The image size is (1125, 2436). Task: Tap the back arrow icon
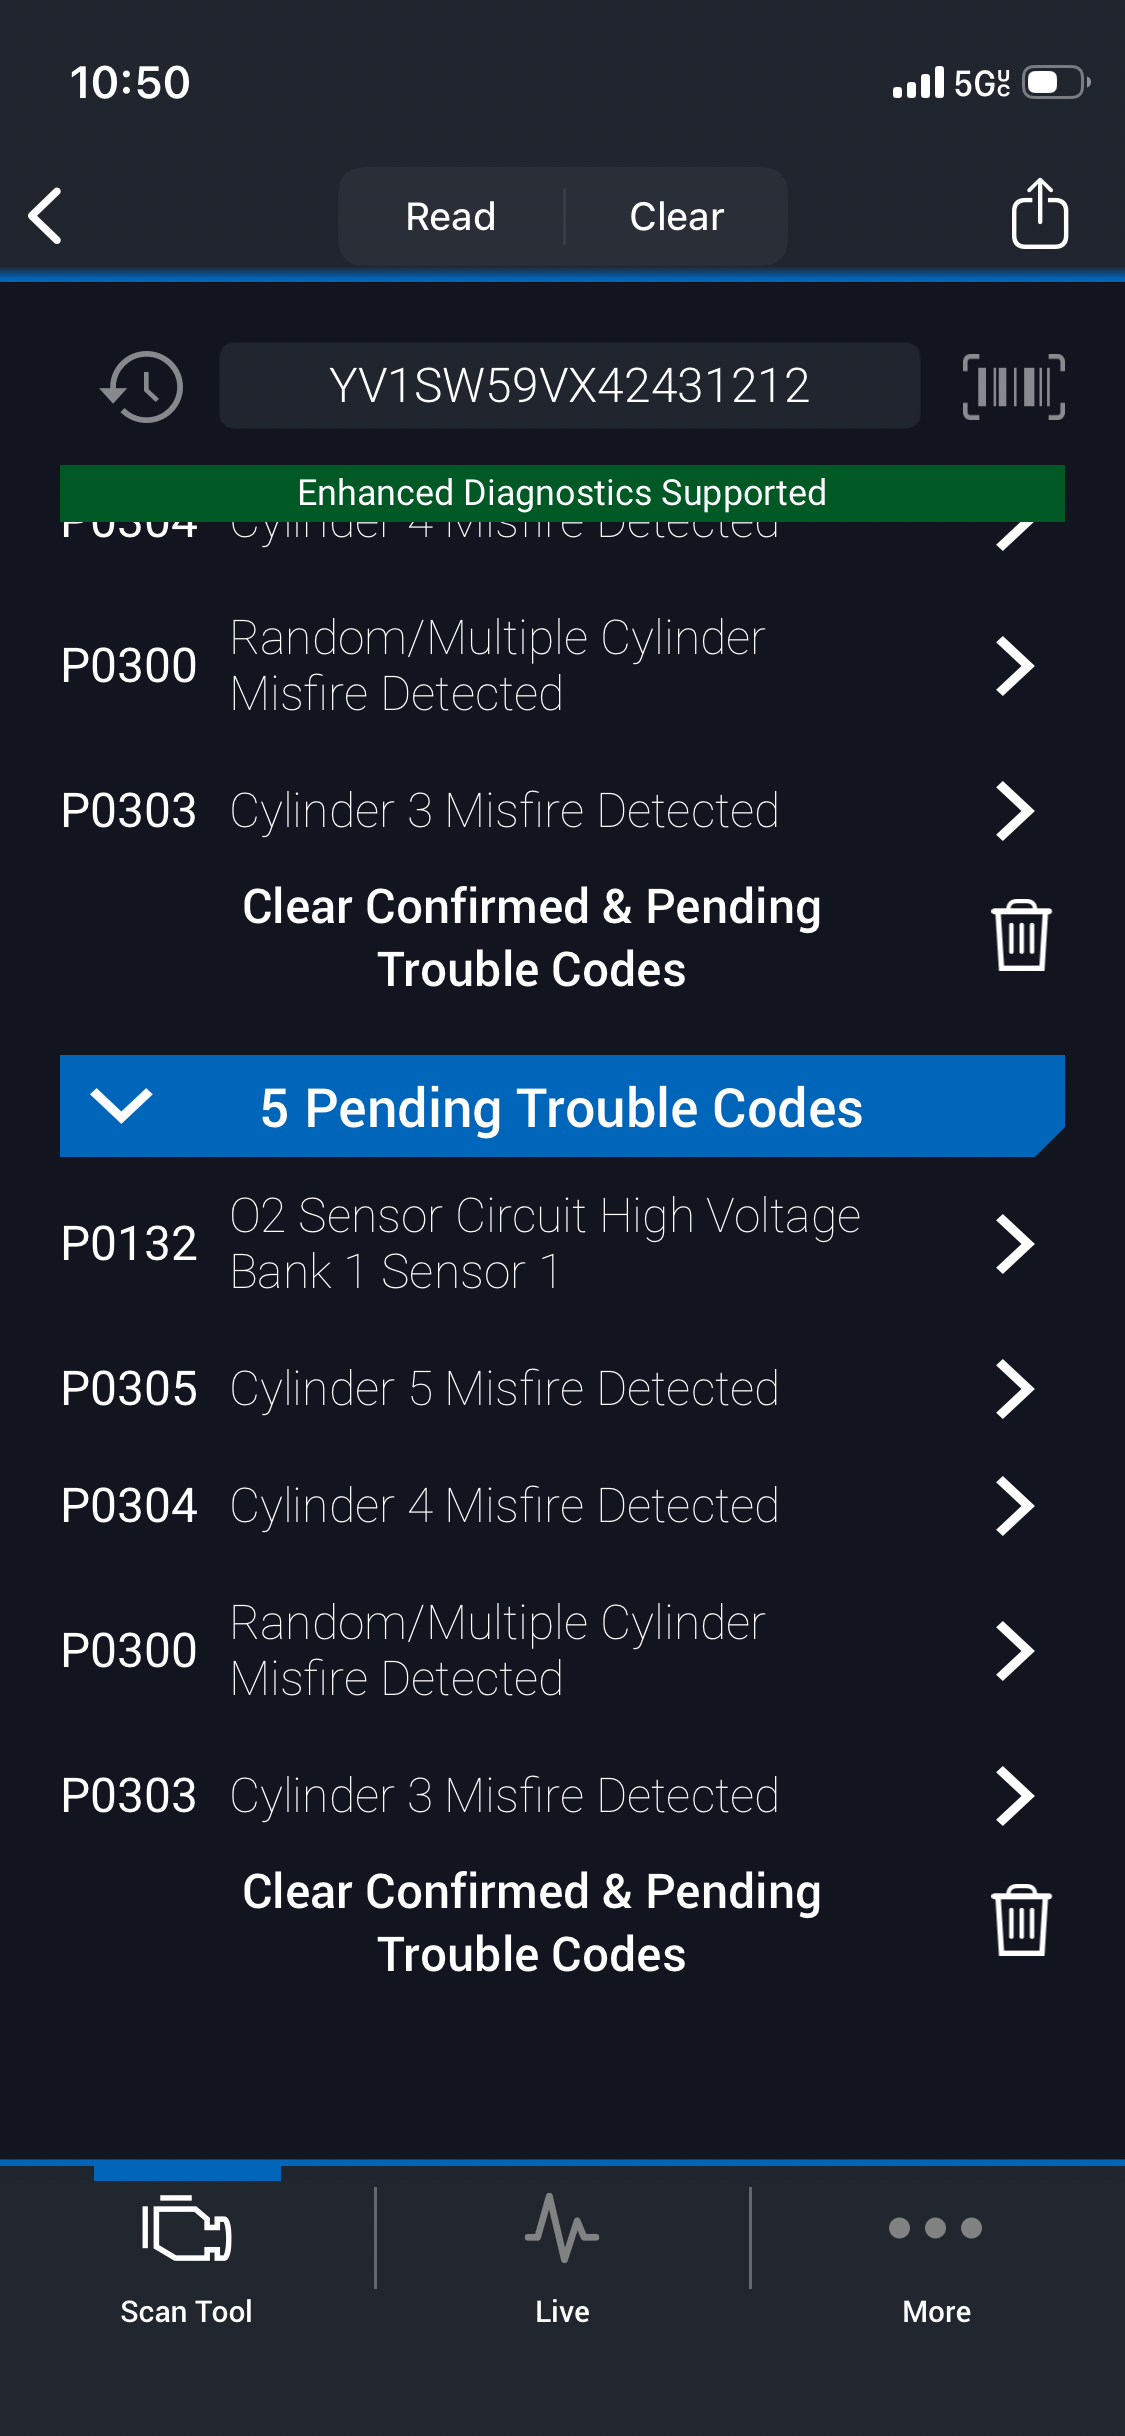pyautogui.click(x=46, y=216)
